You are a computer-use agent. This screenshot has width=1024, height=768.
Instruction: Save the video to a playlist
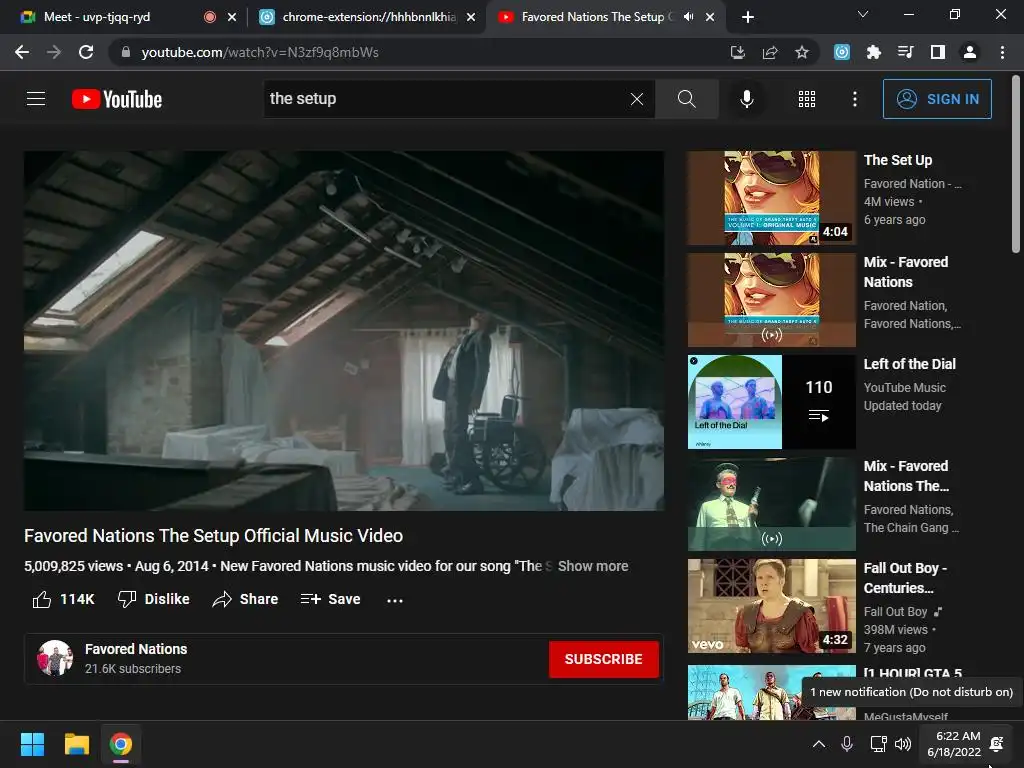(330, 599)
